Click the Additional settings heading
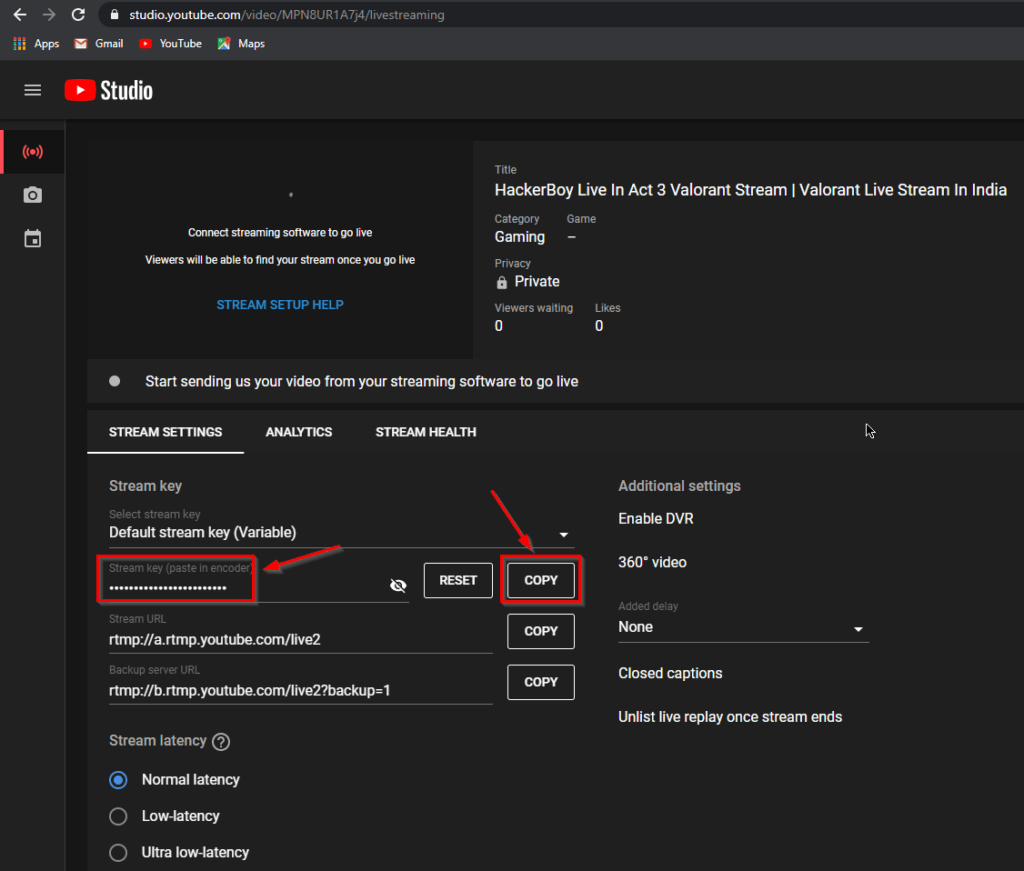The height and width of the screenshot is (871, 1024). pyautogui.click(x=679, y=486)
